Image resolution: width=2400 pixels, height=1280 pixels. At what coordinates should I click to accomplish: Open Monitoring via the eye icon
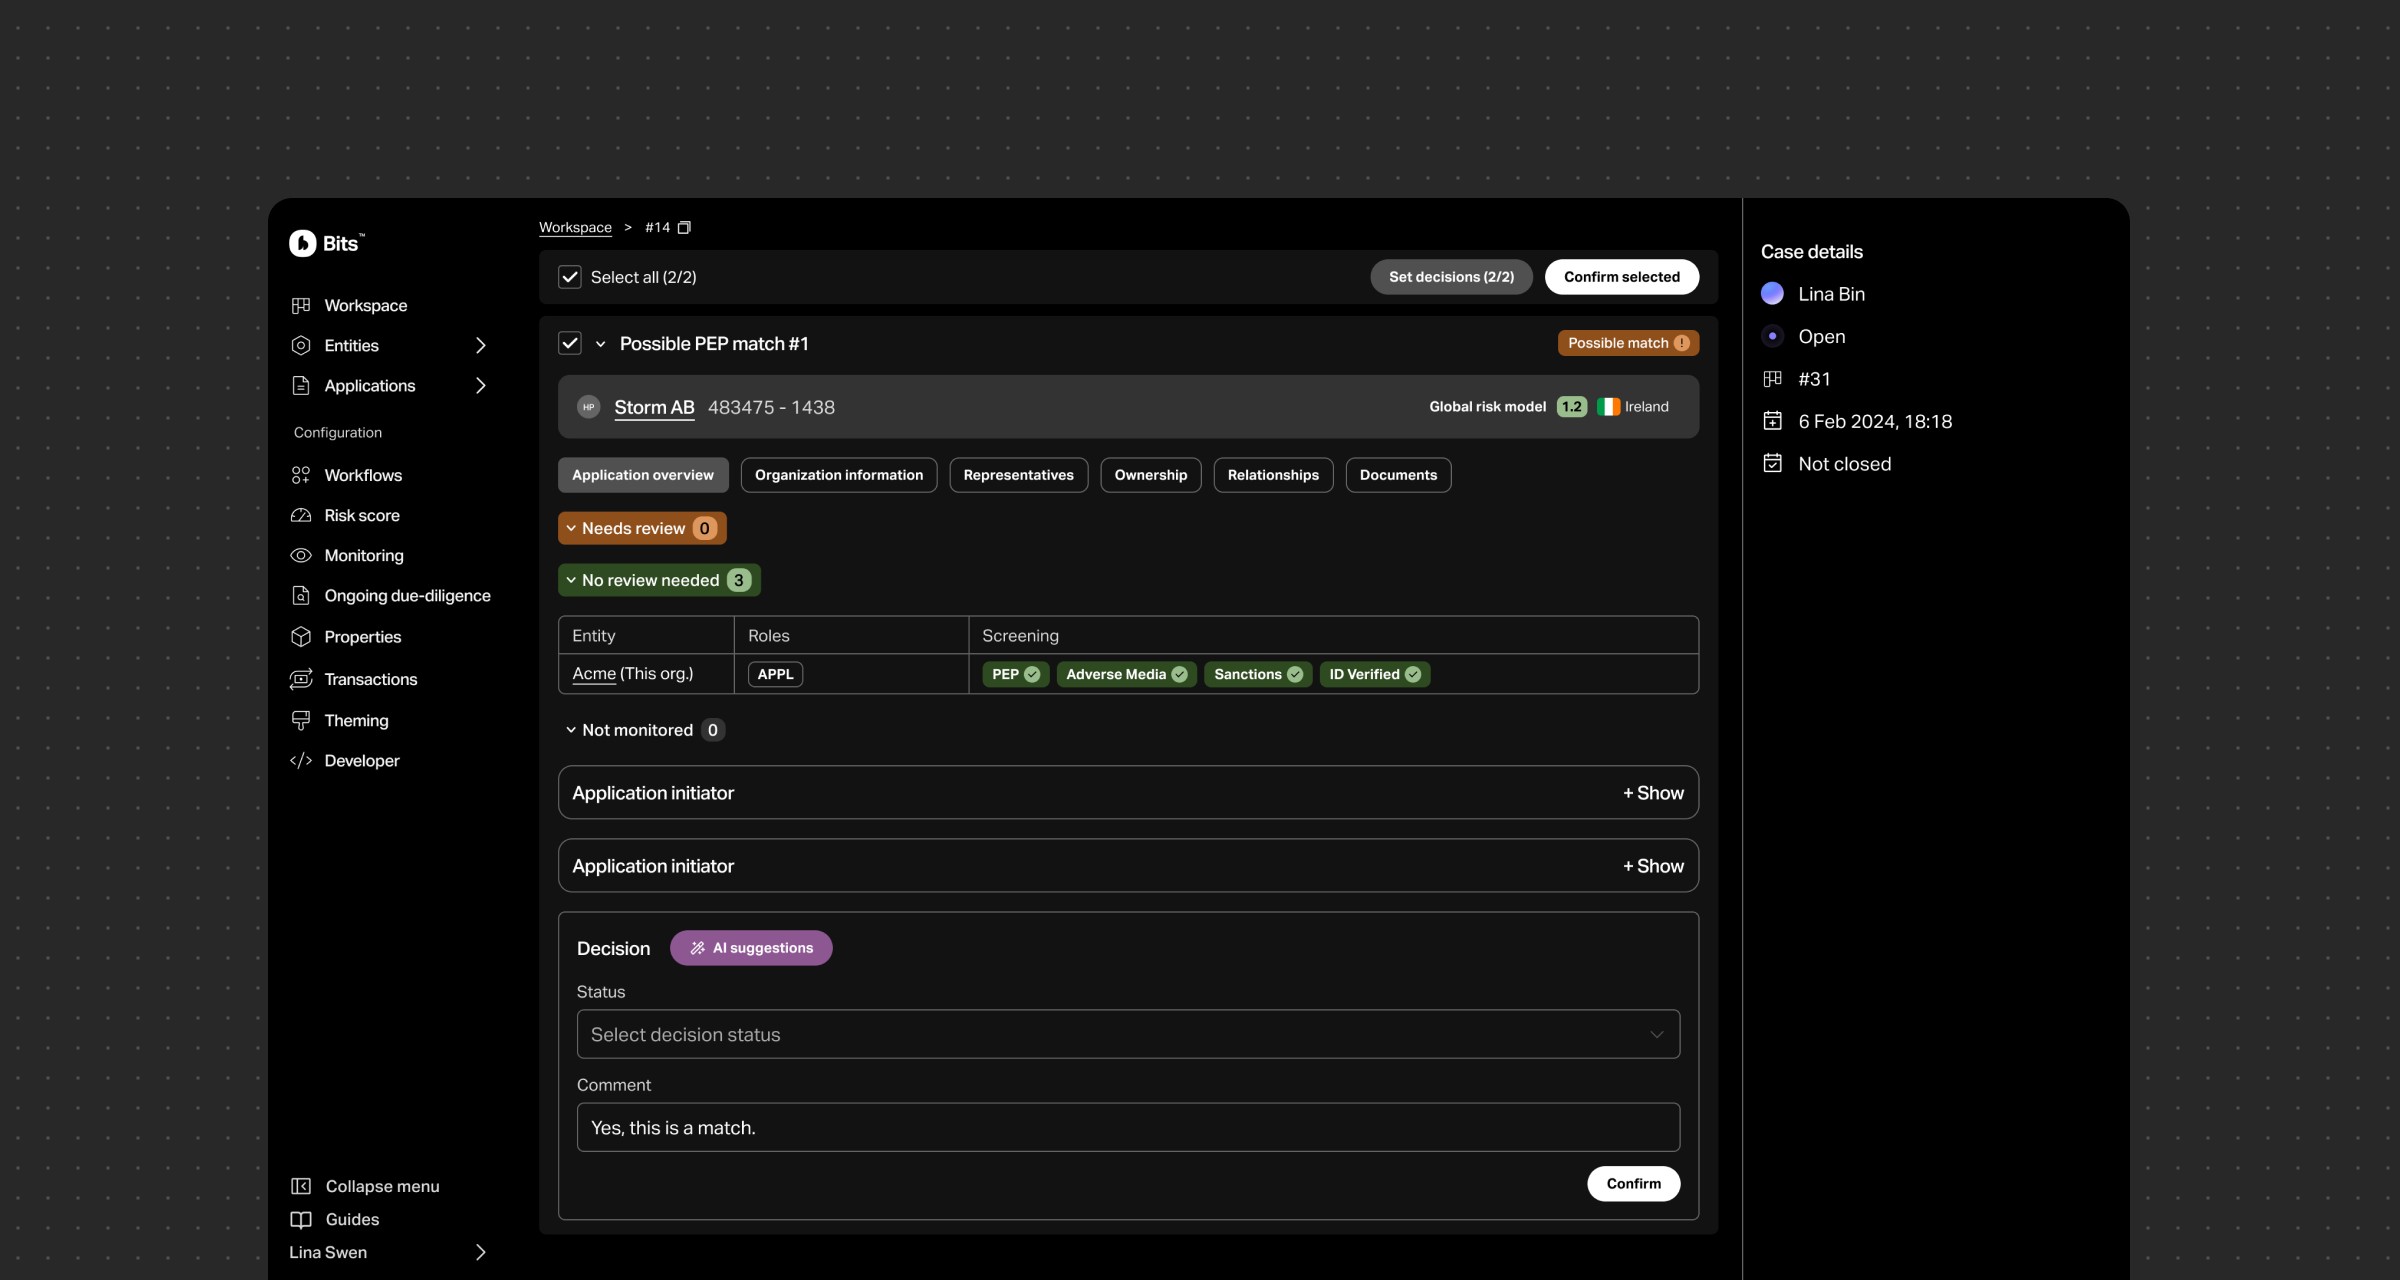pyautogui.click(x=301, y=555)
